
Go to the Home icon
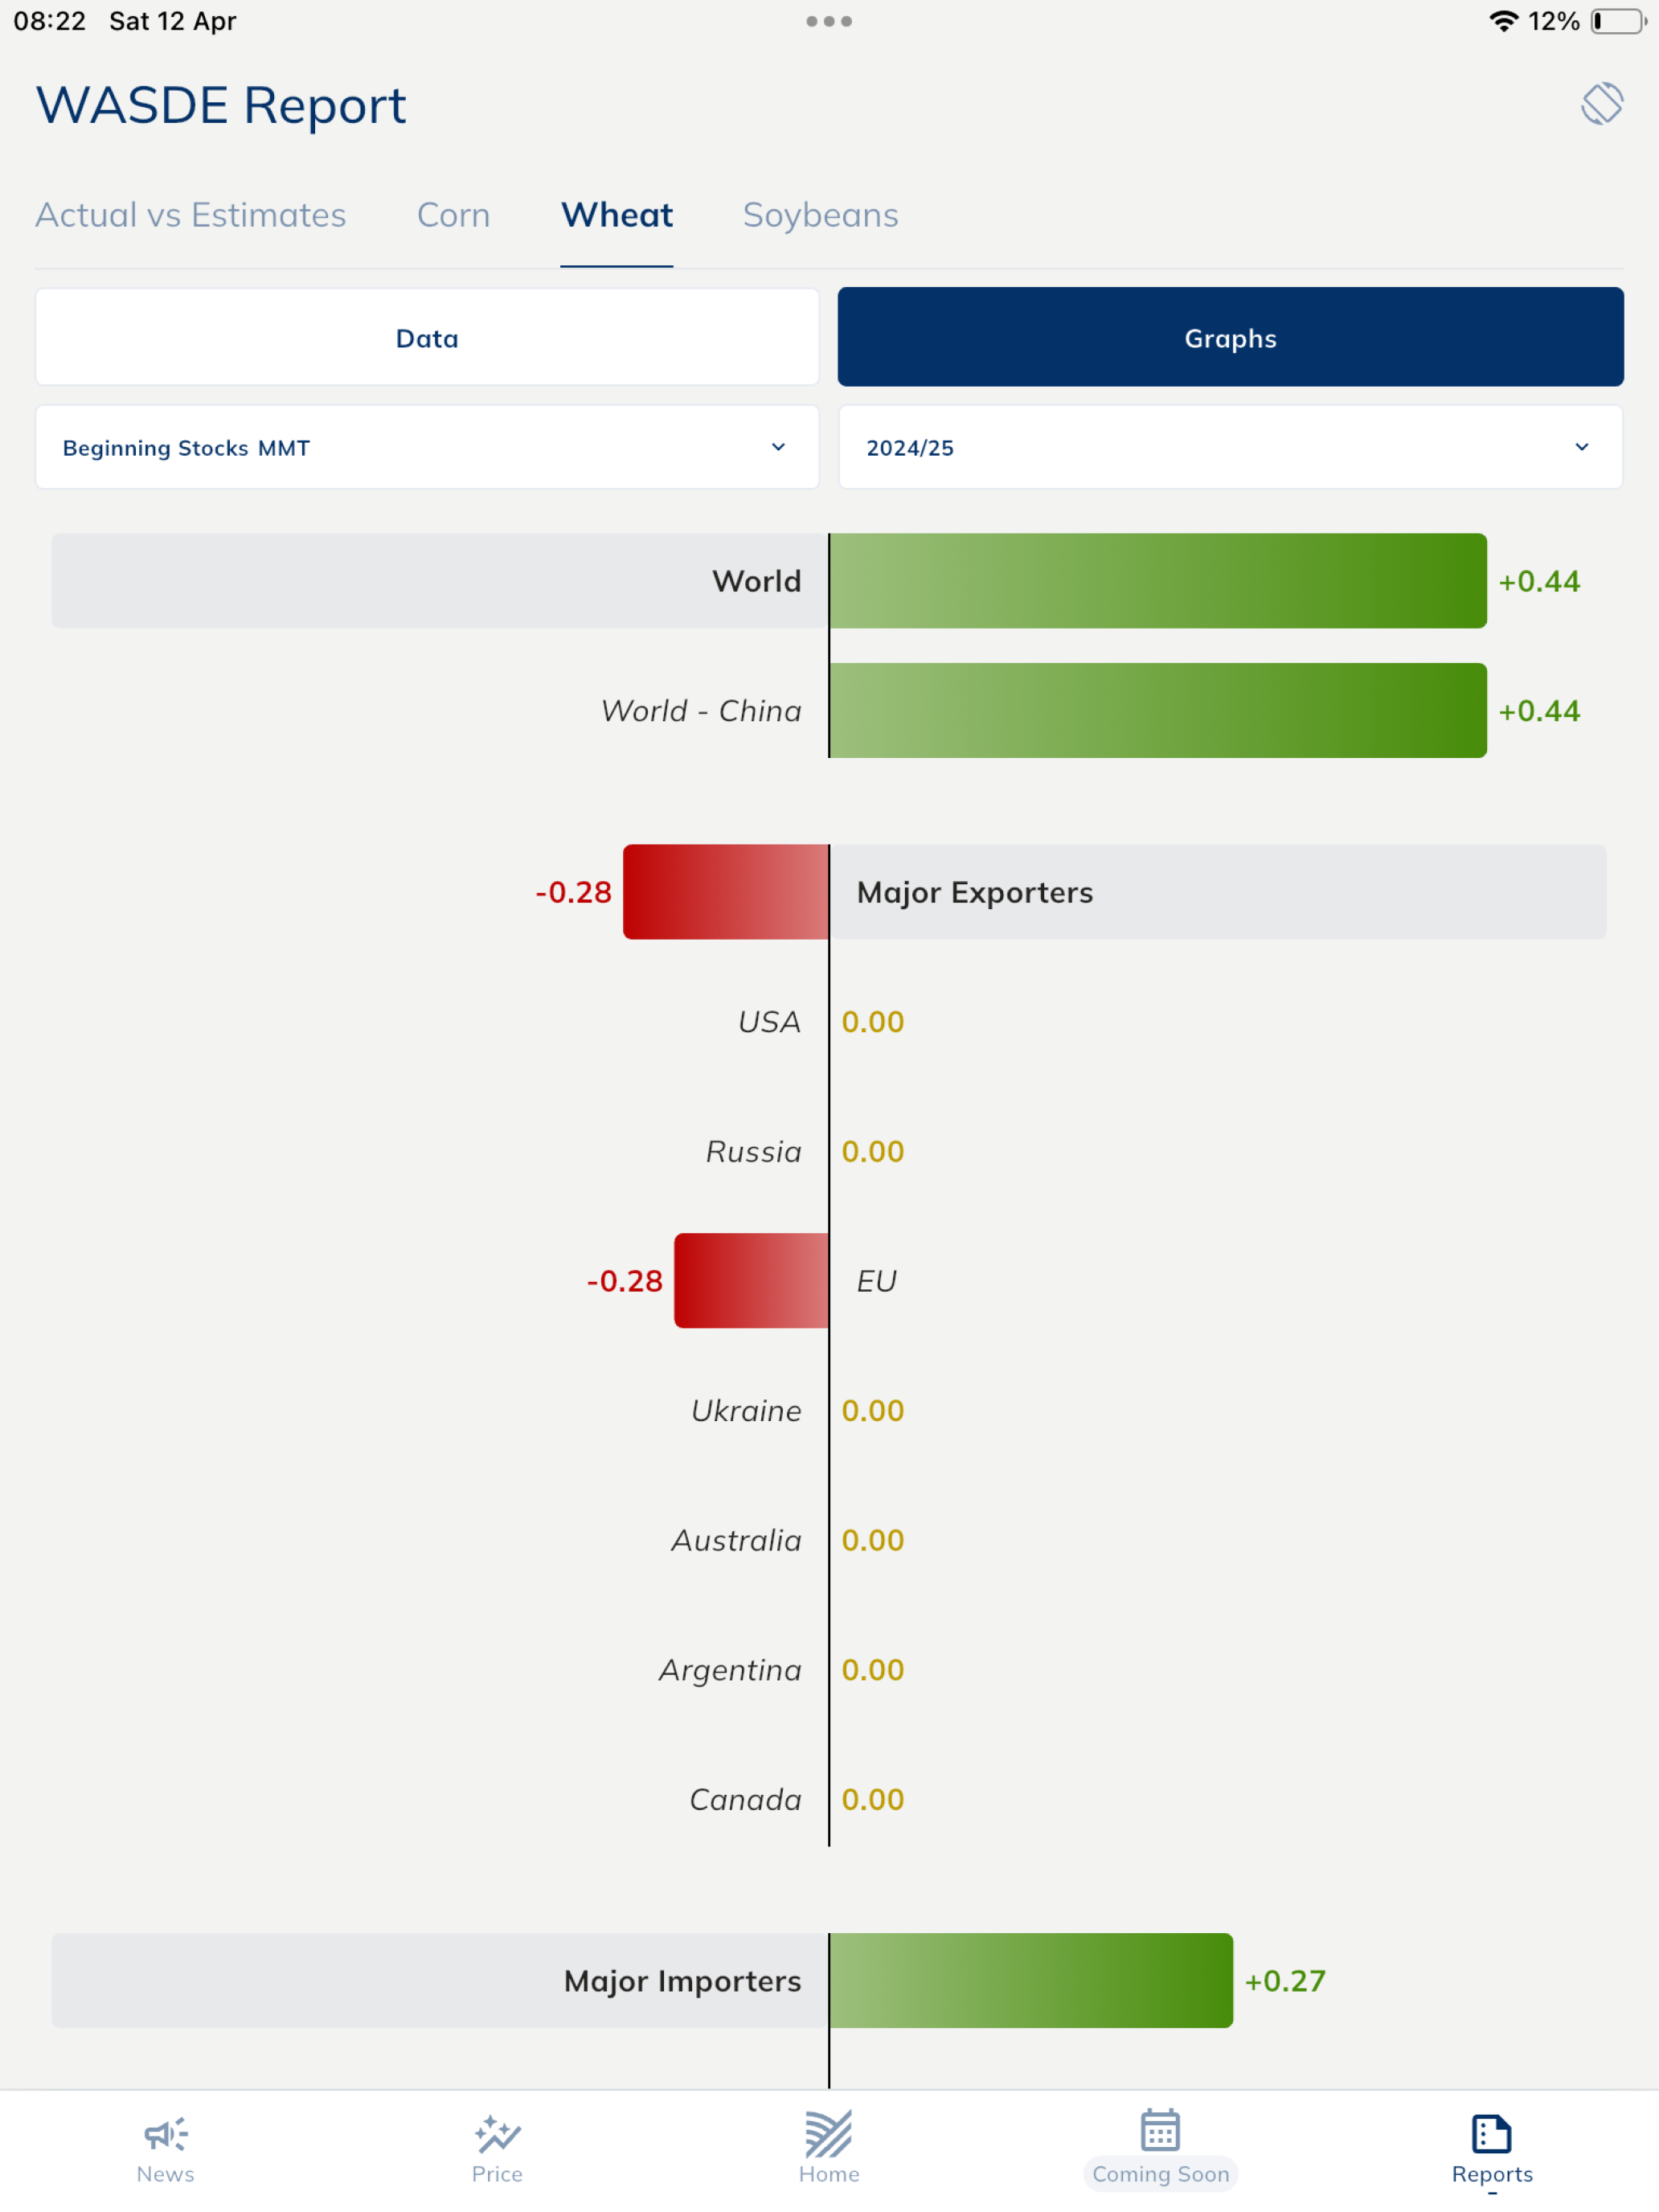point(829,2134)
